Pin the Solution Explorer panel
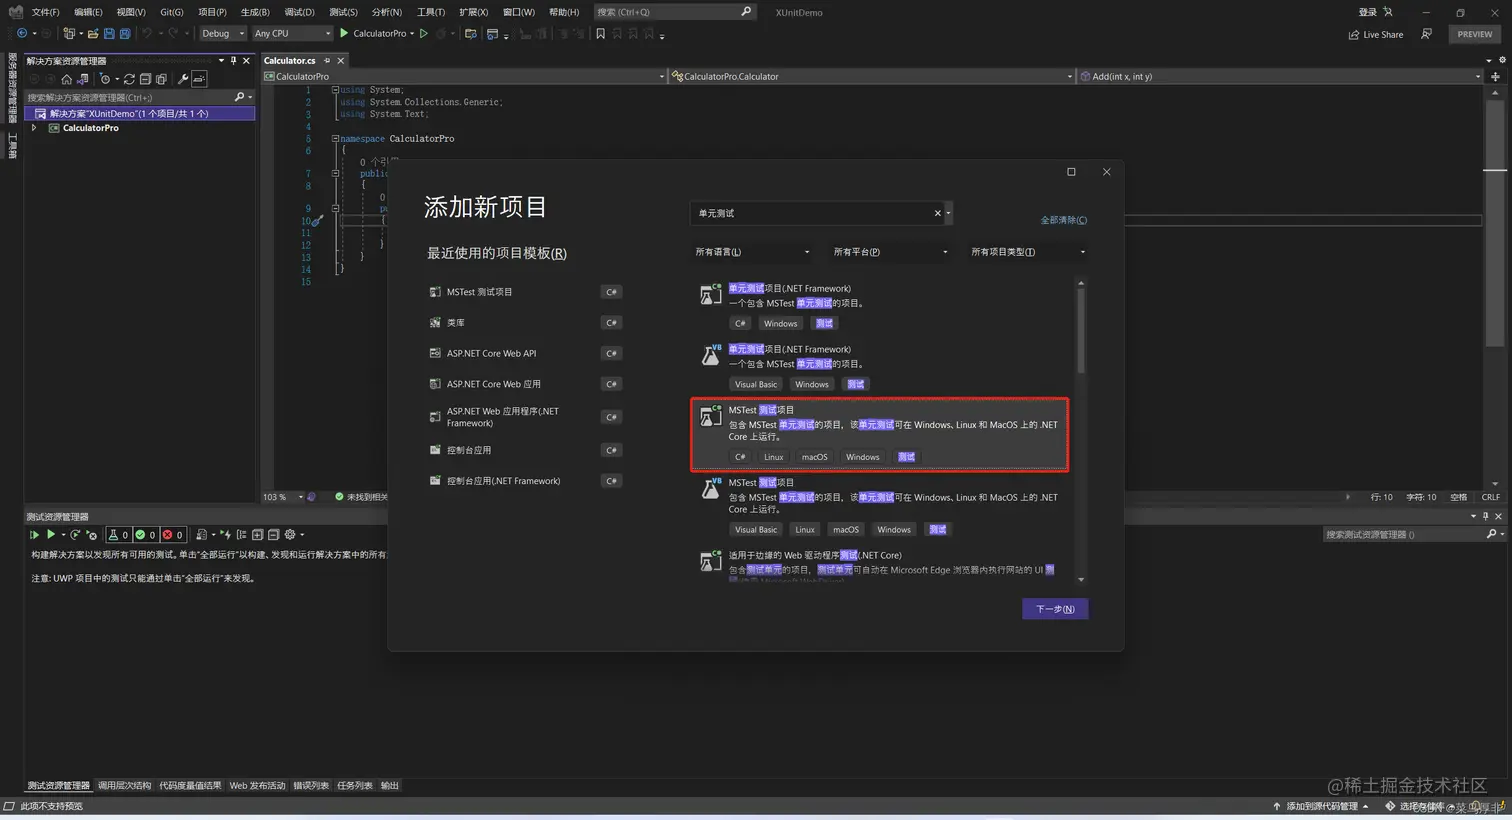Screen dimensions: 1512x820 (233, 61)
